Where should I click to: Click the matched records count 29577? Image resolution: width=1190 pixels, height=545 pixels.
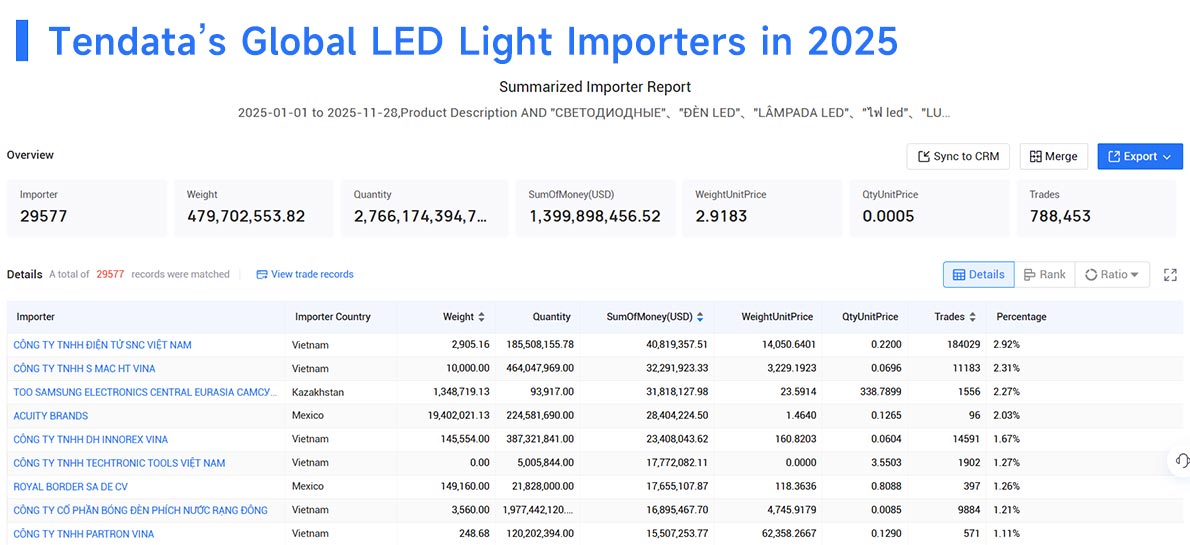pyautogui.click(x=110, y=275)
